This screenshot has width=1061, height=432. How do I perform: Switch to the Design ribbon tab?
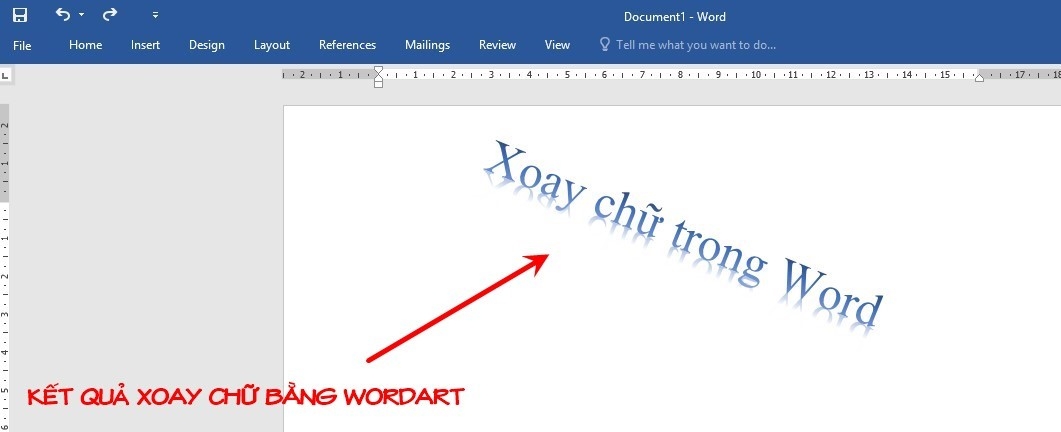click(x=206, y=45)
